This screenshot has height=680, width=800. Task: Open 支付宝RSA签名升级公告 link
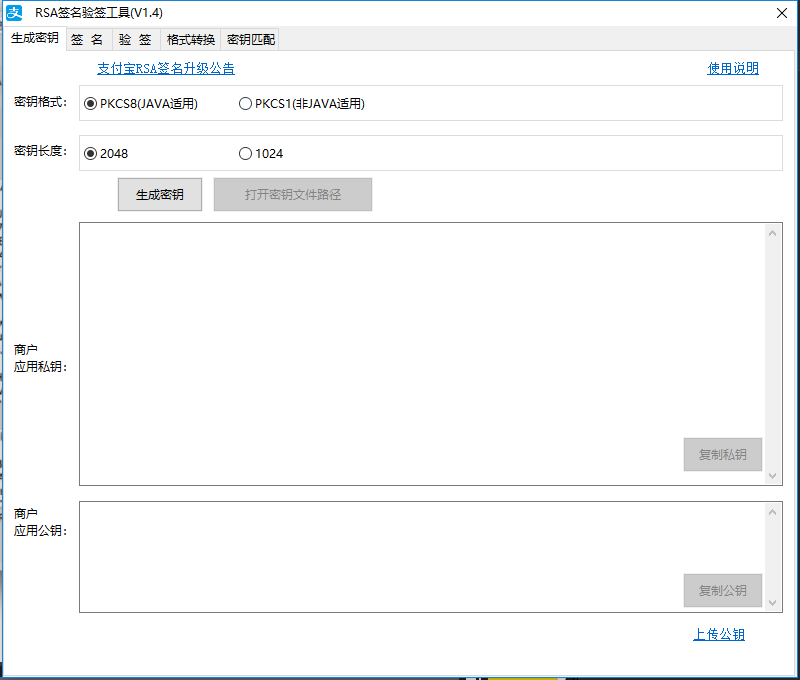coord(166,69)
